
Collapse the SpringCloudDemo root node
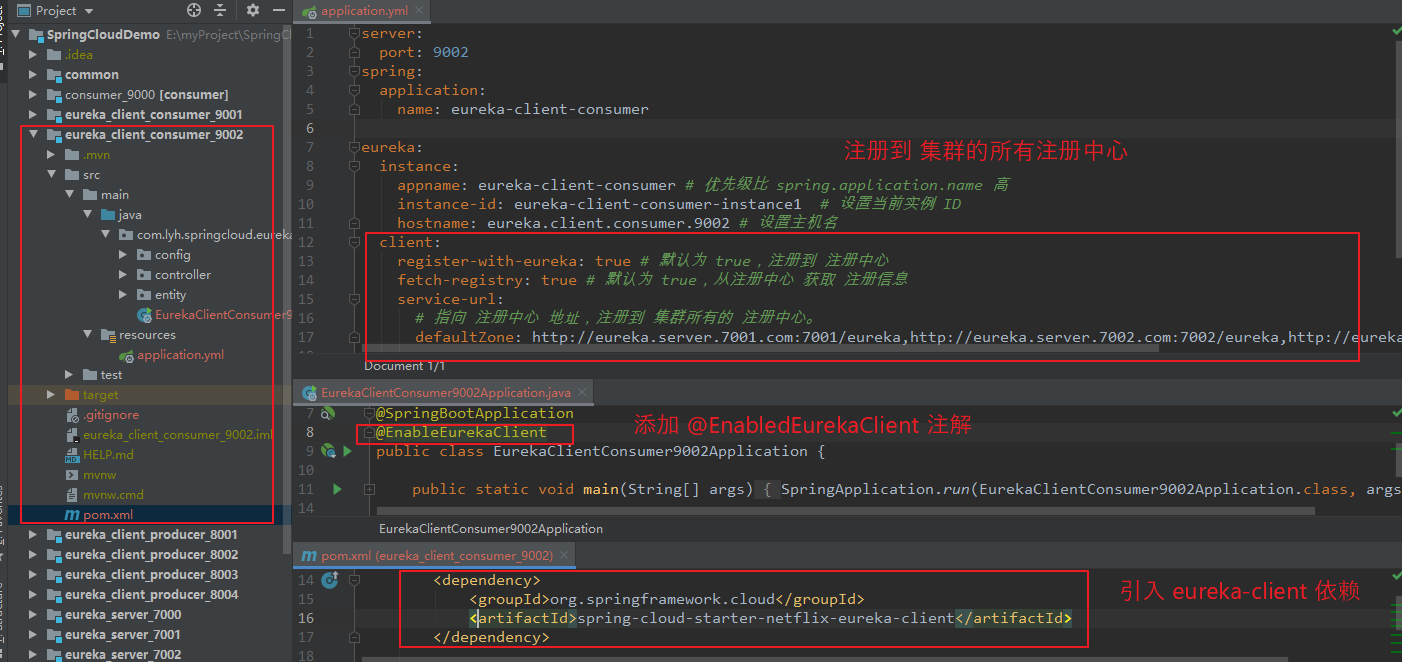15,35
